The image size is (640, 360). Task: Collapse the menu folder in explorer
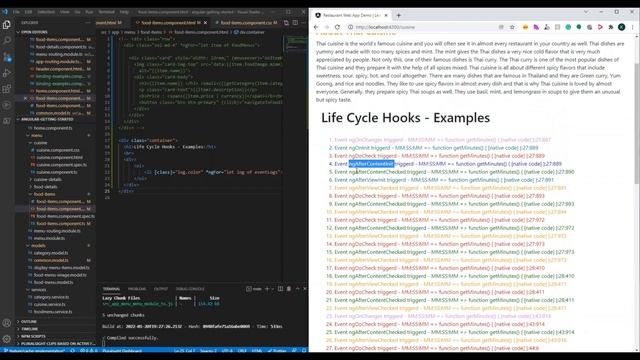[x=37, y=135]
